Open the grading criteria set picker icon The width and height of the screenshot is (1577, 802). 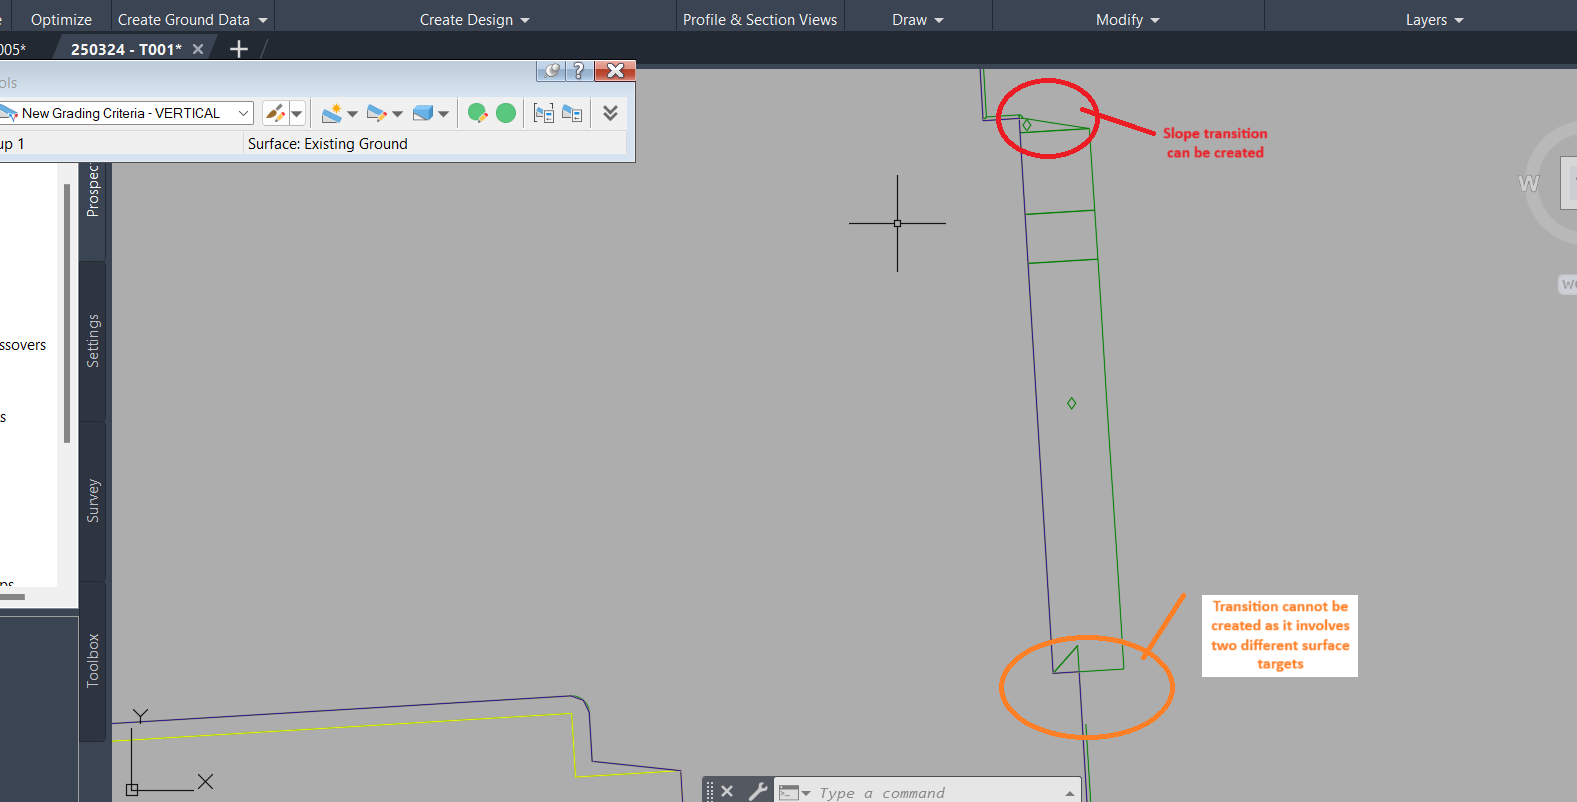tap(9, 113)
